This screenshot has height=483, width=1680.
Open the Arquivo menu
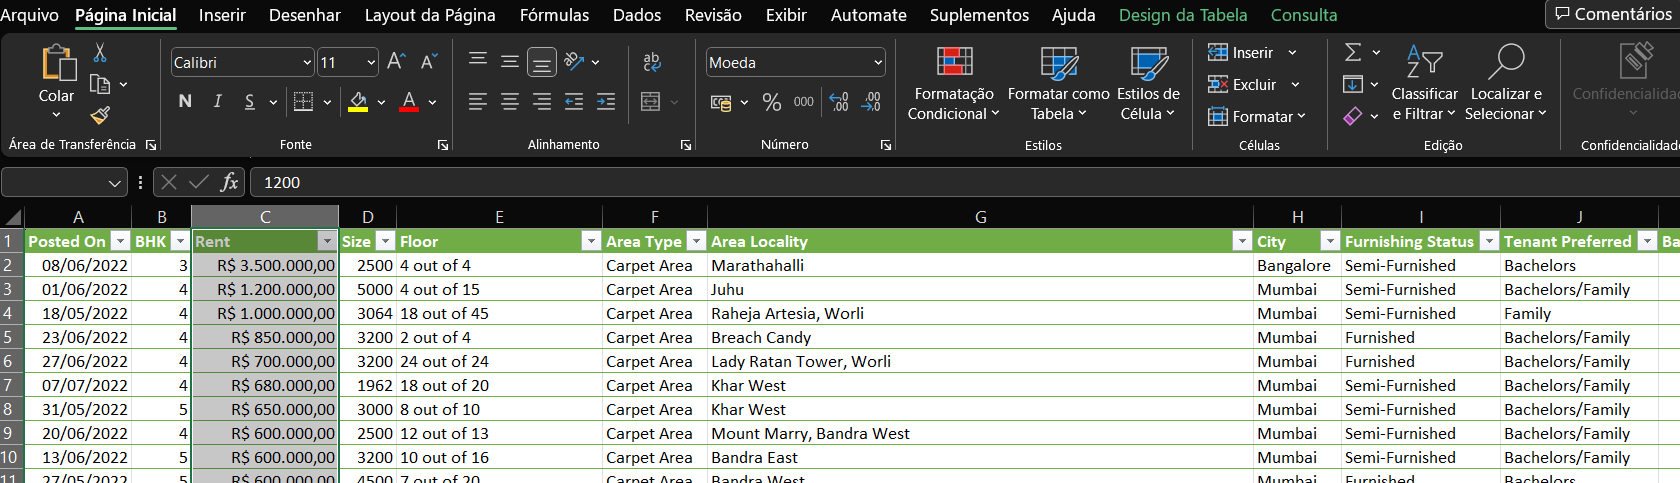[x=29, y=15]
